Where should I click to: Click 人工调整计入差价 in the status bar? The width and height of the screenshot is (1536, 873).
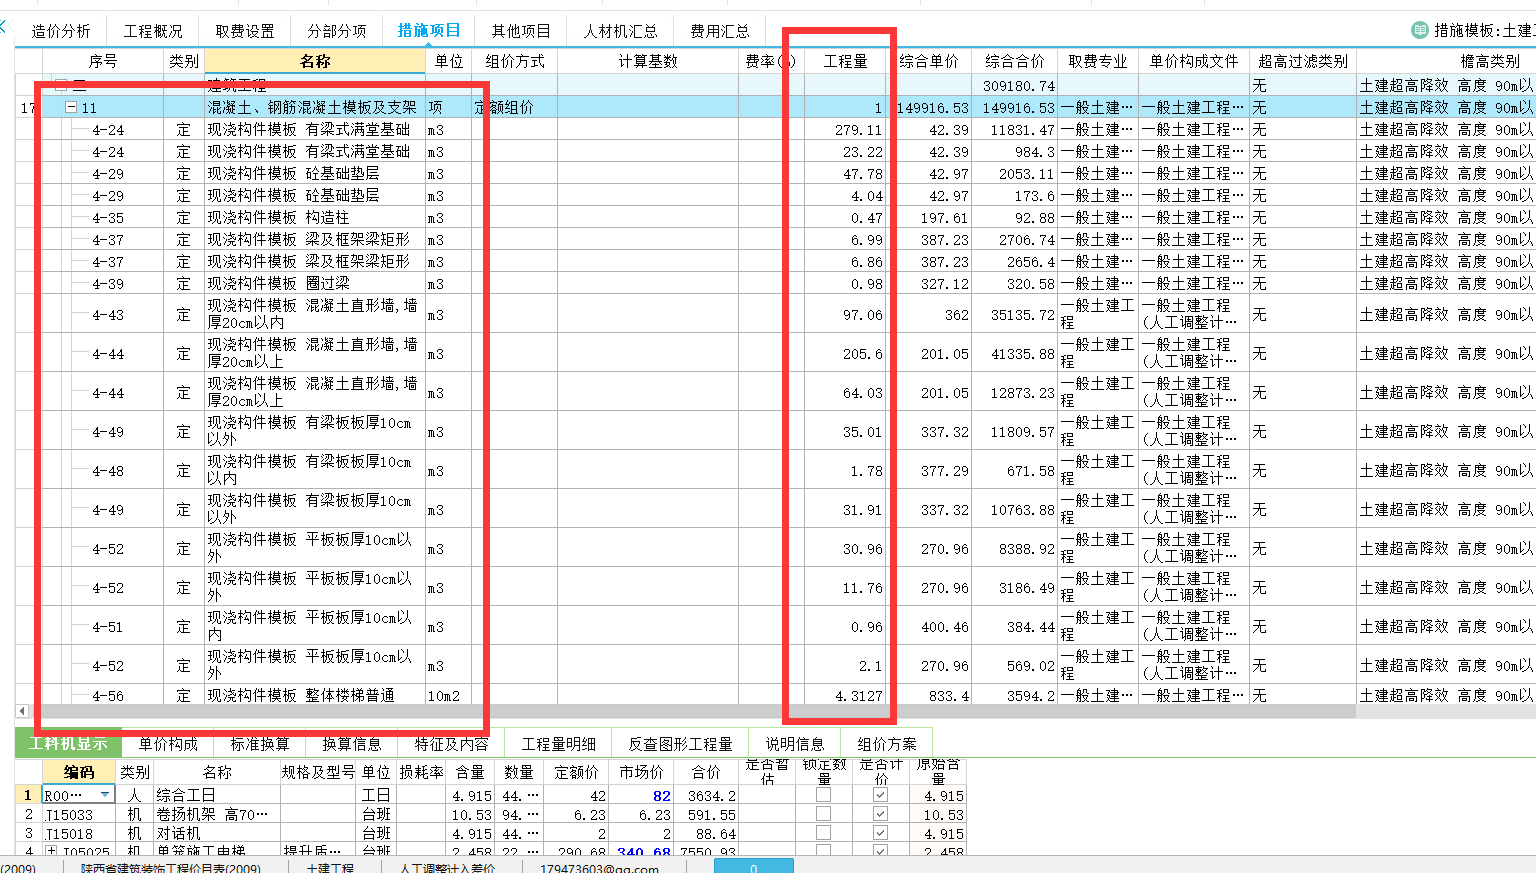coord(447,867)
